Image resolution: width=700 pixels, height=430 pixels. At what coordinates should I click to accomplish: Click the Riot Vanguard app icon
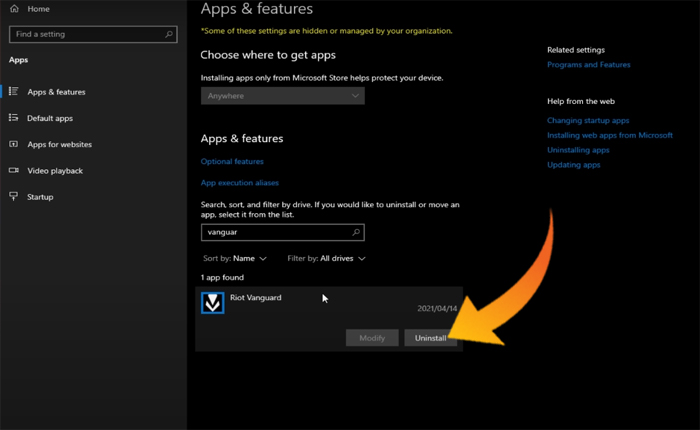(x=212, y=303)
